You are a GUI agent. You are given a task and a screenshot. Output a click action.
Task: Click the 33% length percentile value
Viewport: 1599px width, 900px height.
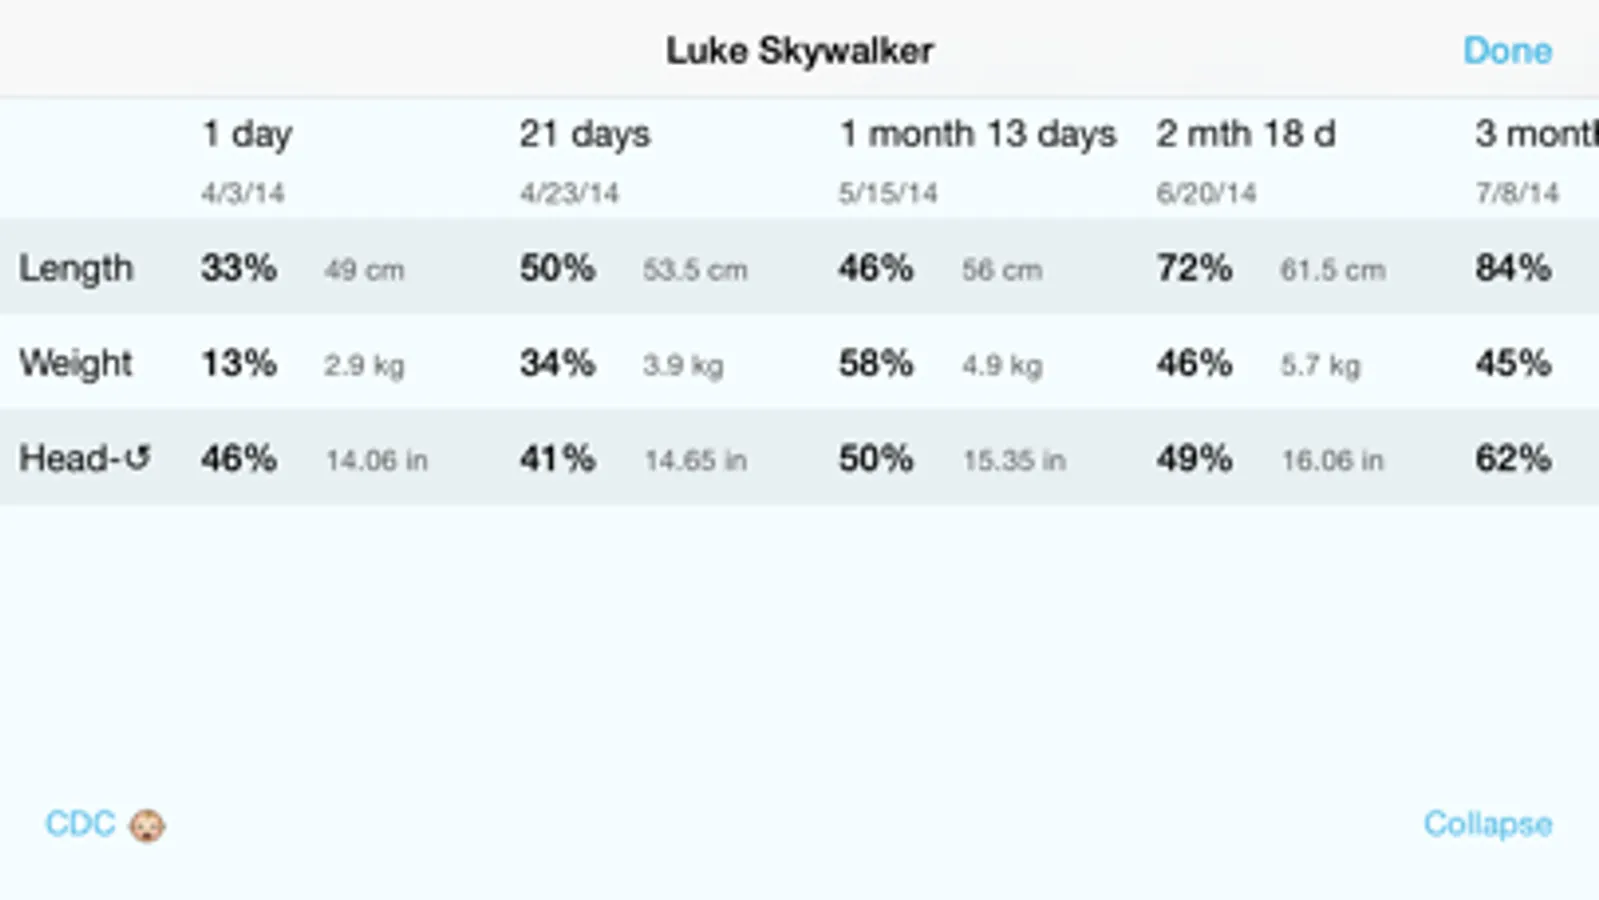239,268
